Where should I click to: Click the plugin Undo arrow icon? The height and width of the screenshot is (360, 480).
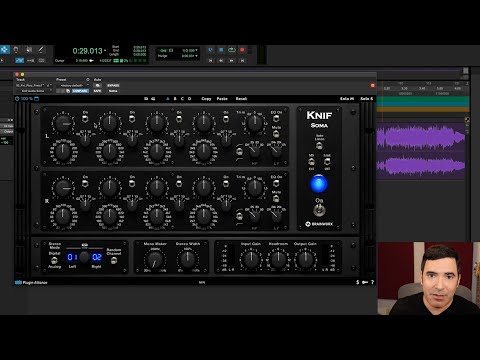coord(146,99)
